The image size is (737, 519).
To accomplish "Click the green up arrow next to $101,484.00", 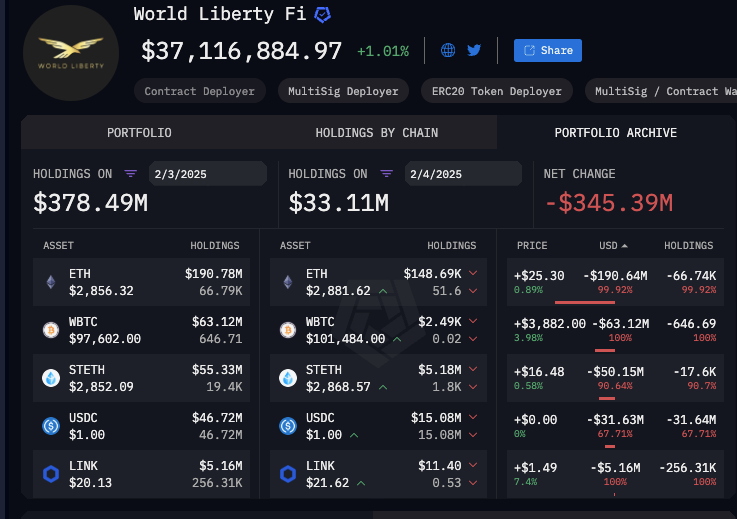I will click(x=397, y=339).
